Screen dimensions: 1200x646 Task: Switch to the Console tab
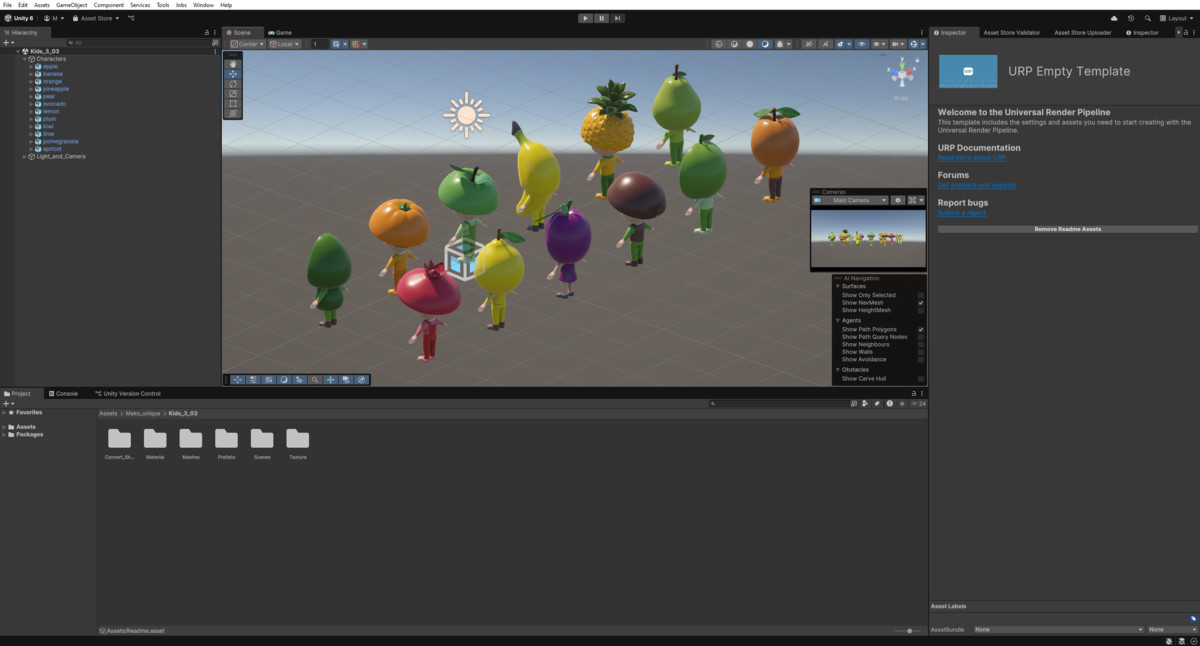tap(63, 393)
